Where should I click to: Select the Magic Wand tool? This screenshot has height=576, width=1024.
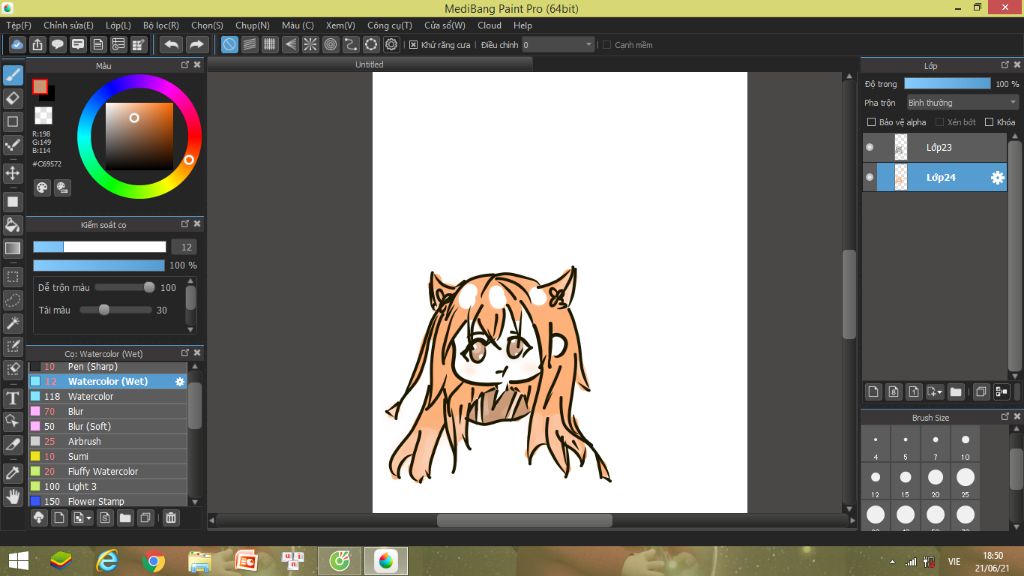pyautogui.click(x=12, y=323)
